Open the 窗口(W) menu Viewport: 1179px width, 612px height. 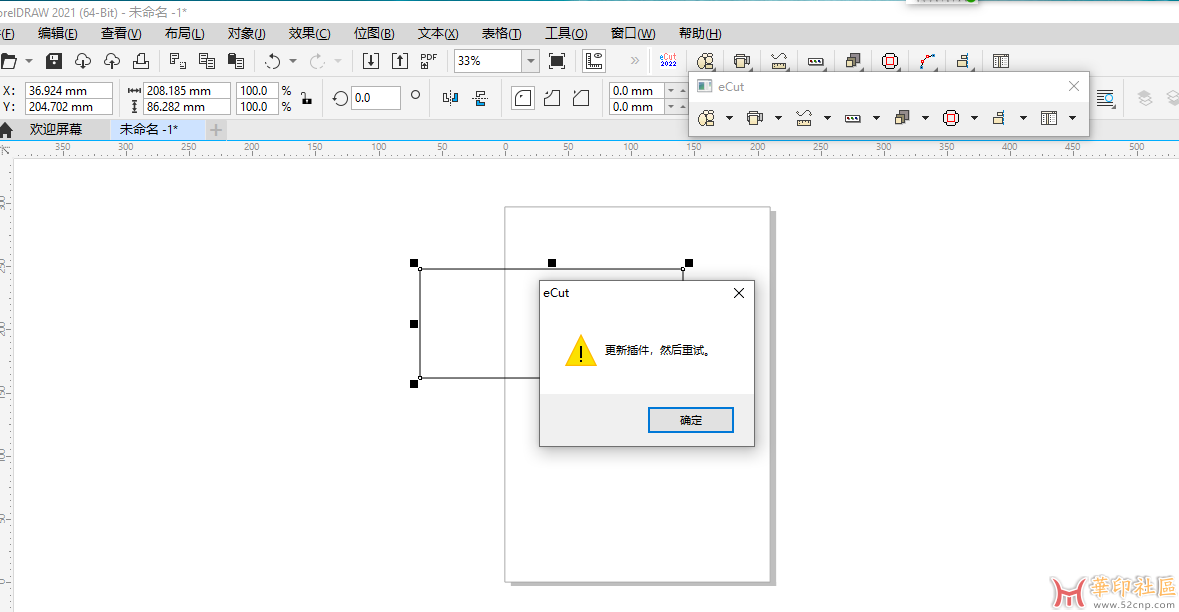[633, 33]
